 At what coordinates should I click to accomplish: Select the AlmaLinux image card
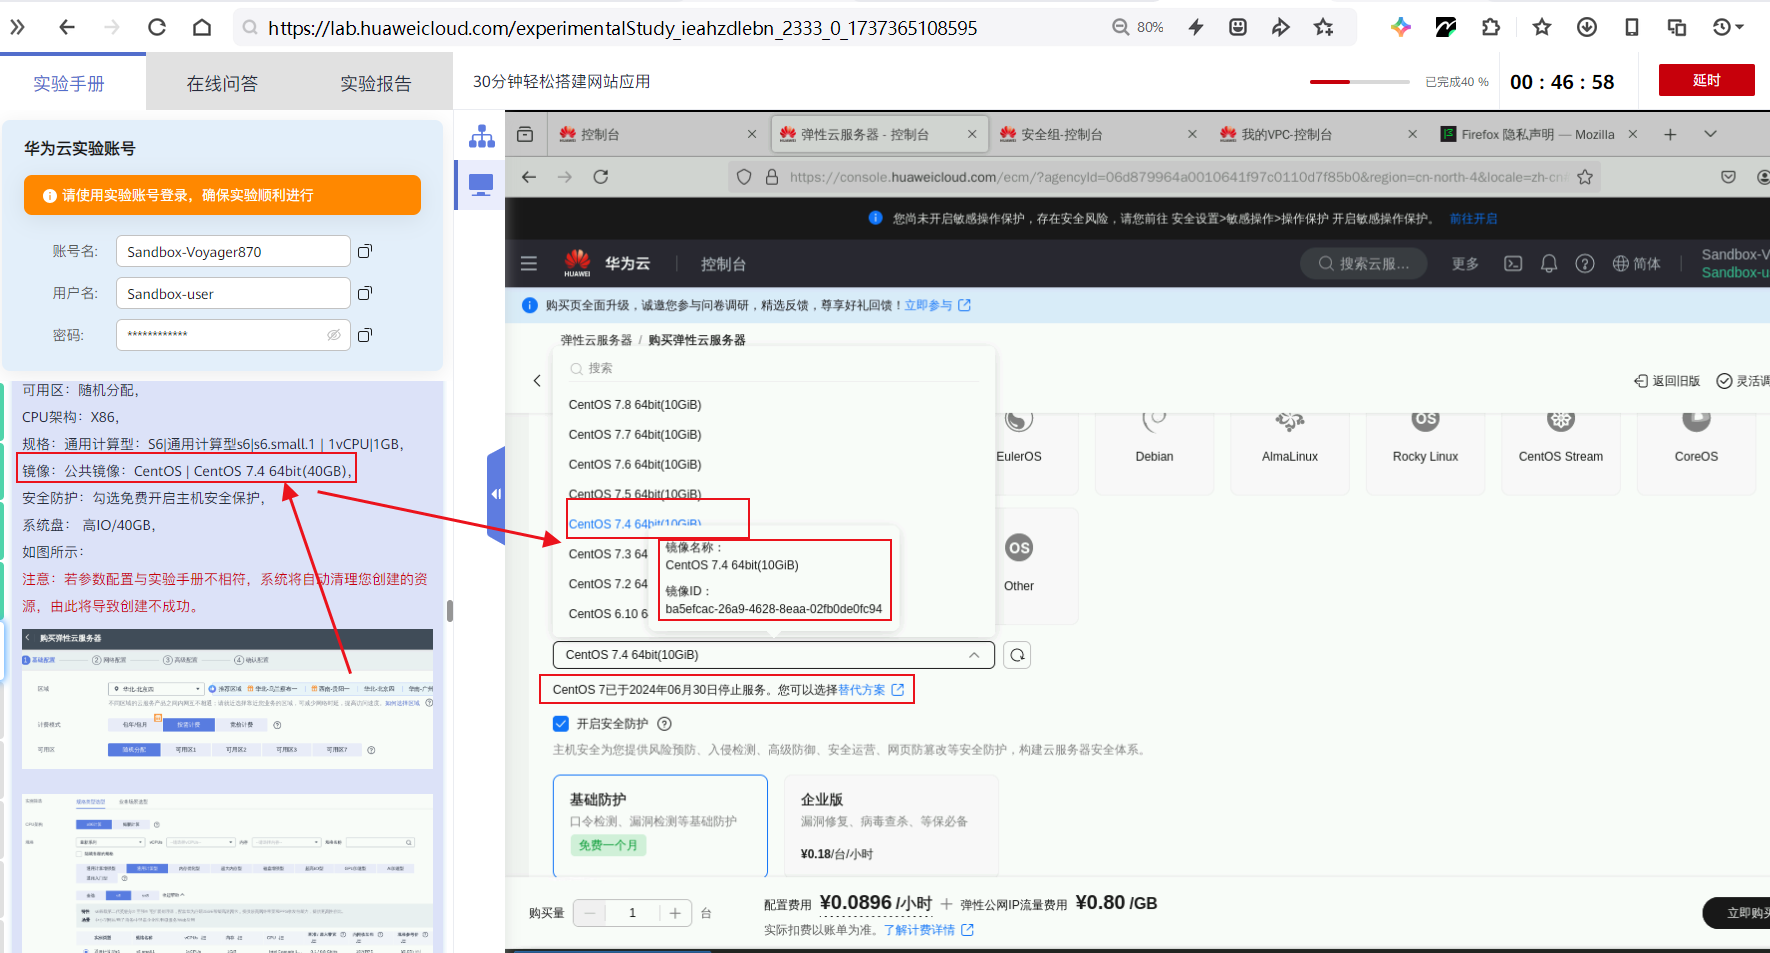click(1290, 455)
